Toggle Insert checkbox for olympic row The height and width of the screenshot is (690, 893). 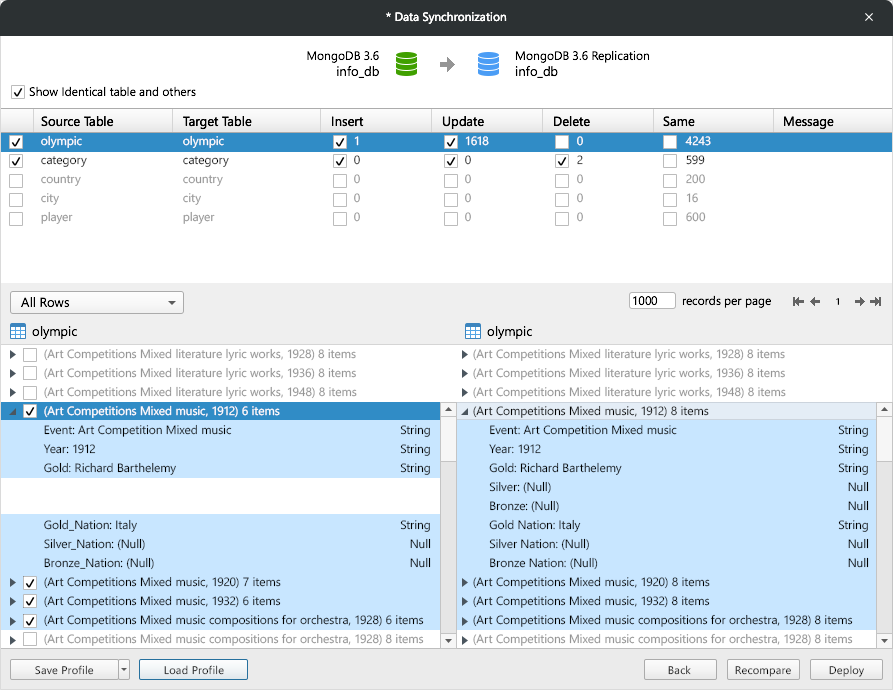(340, 142)
